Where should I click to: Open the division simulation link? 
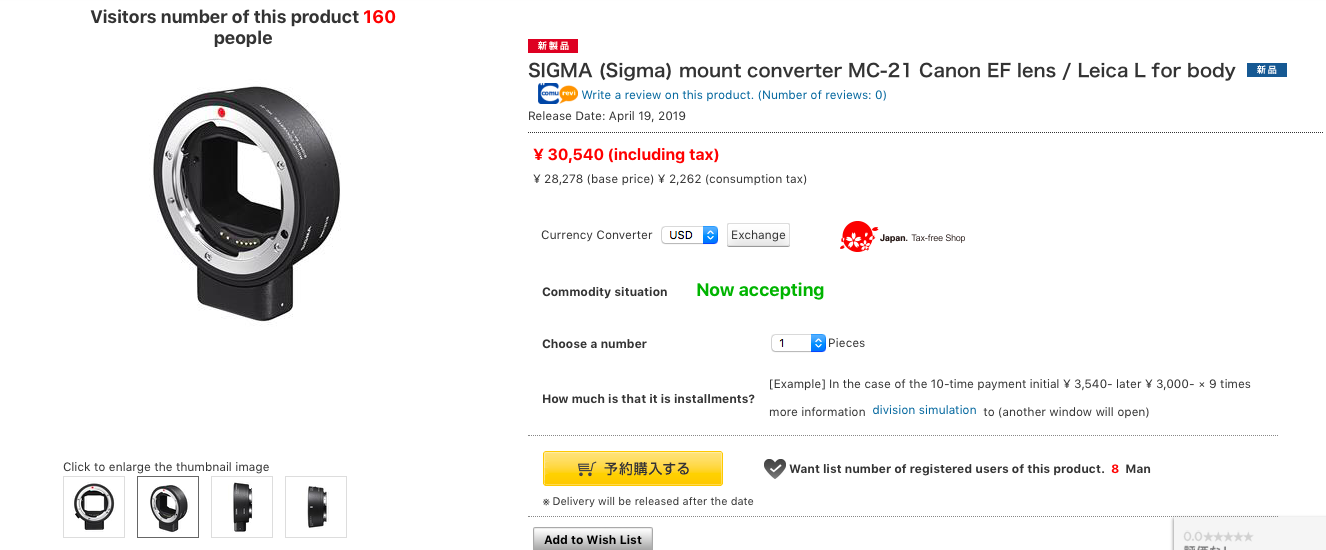pyautogui.click(x=924, y=410)
